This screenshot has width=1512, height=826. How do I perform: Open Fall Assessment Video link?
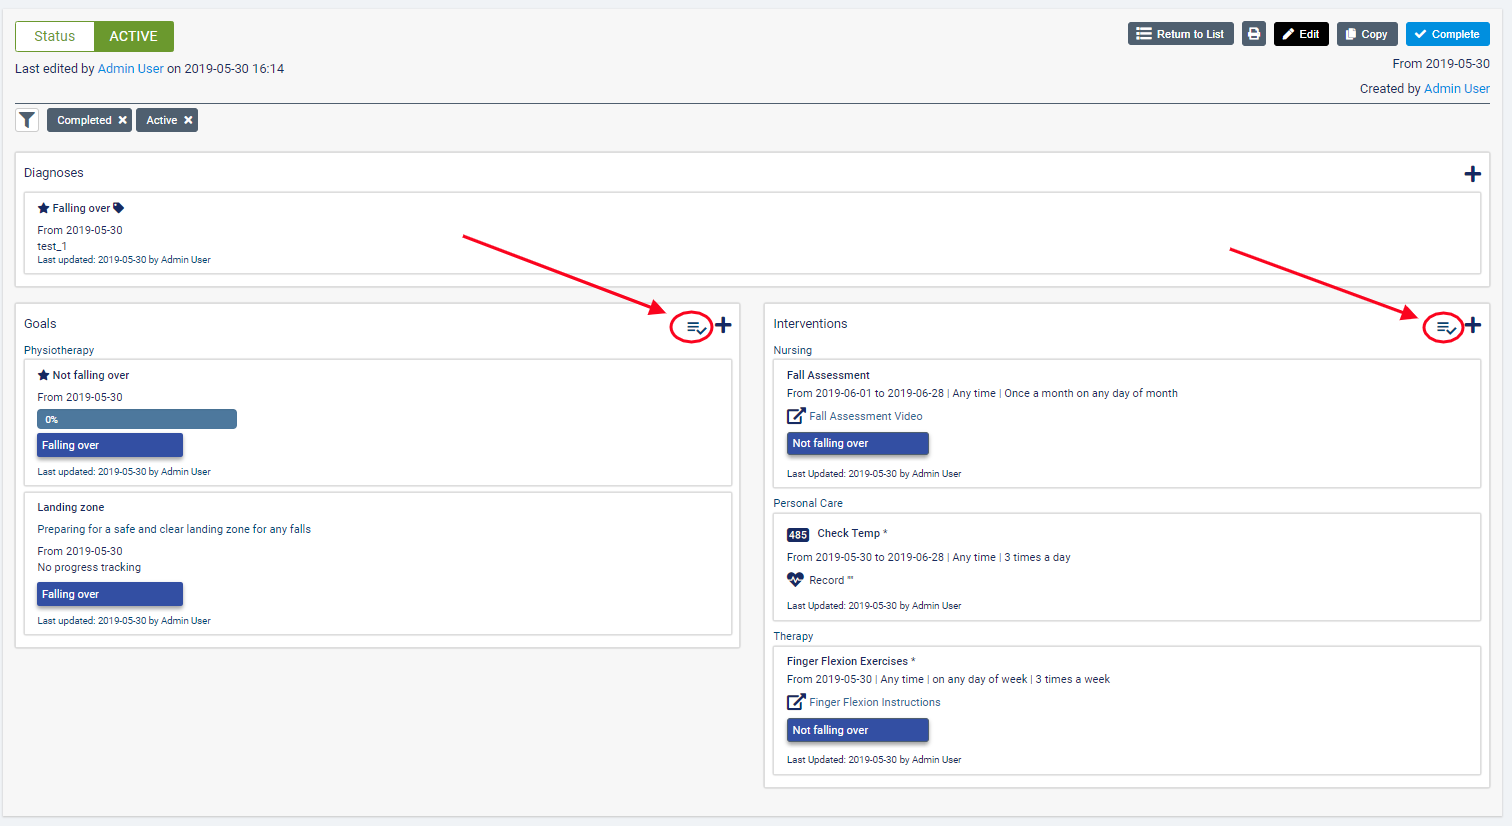tap(865, 416)
